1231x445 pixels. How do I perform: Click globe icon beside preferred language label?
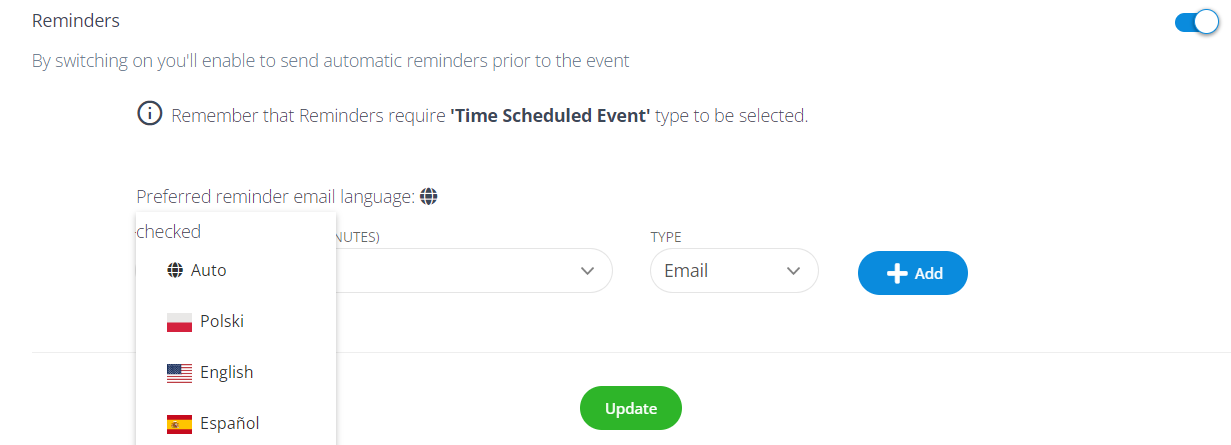(429, 197)
